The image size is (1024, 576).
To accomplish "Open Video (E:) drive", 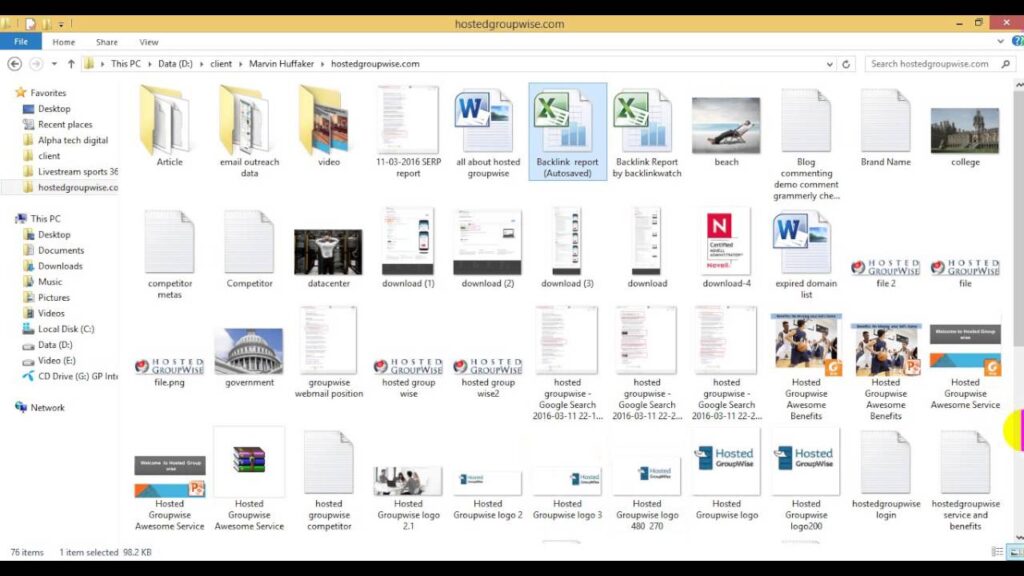I will coord(56,360).
